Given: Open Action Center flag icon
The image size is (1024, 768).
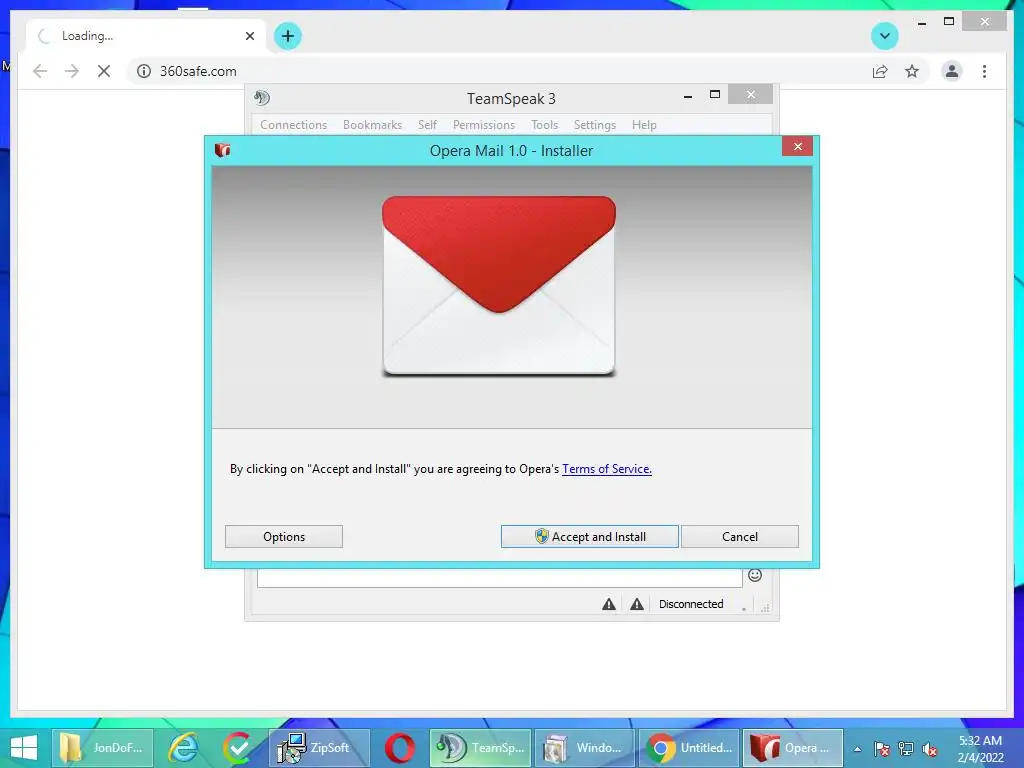Looking at the screenshot, I should pyautogui.click(x=882, y=749).
